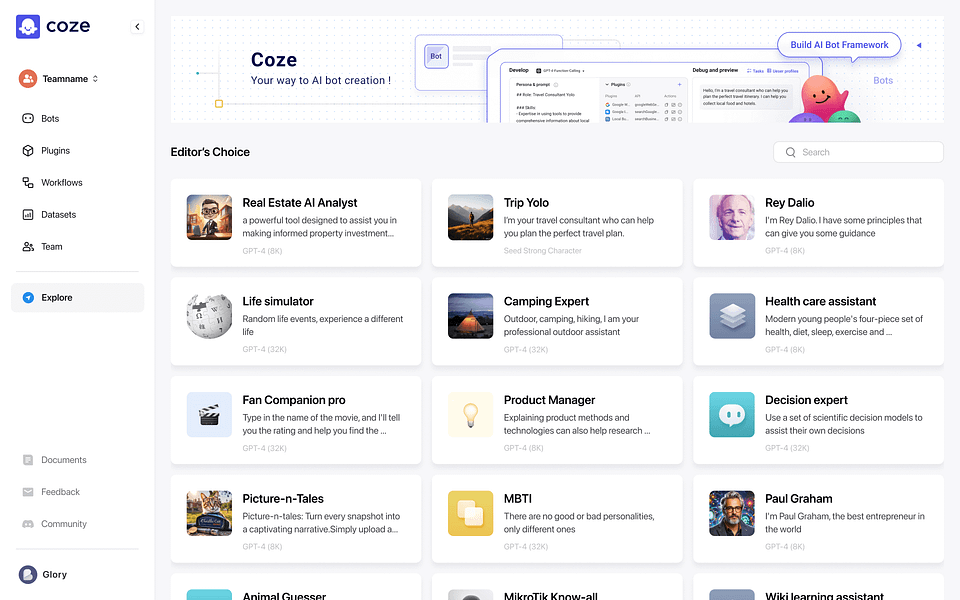Click the Feedback icon
The width and height of the screenshot is (960, 600).
29,492
